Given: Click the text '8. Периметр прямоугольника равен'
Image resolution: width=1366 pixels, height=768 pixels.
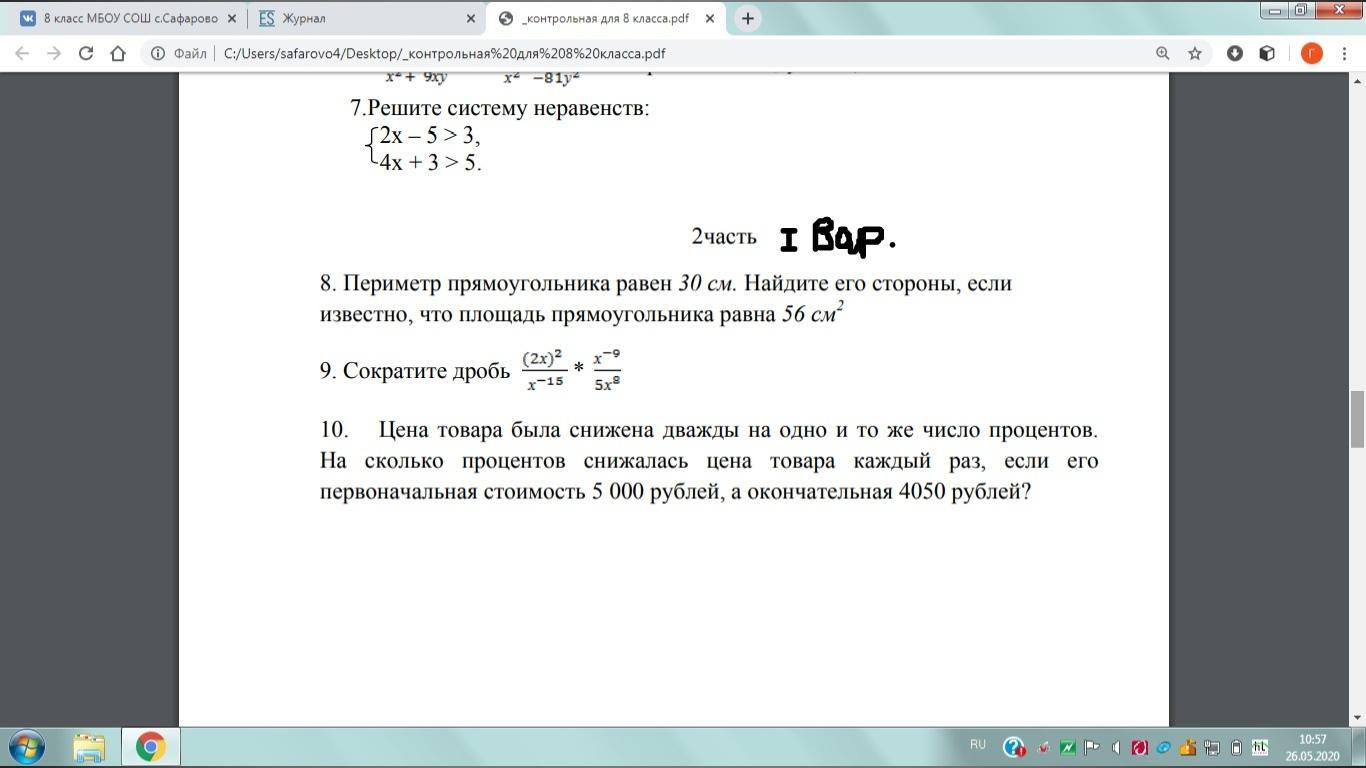Looking at the screenshot, I should click(x=497, y=283).
